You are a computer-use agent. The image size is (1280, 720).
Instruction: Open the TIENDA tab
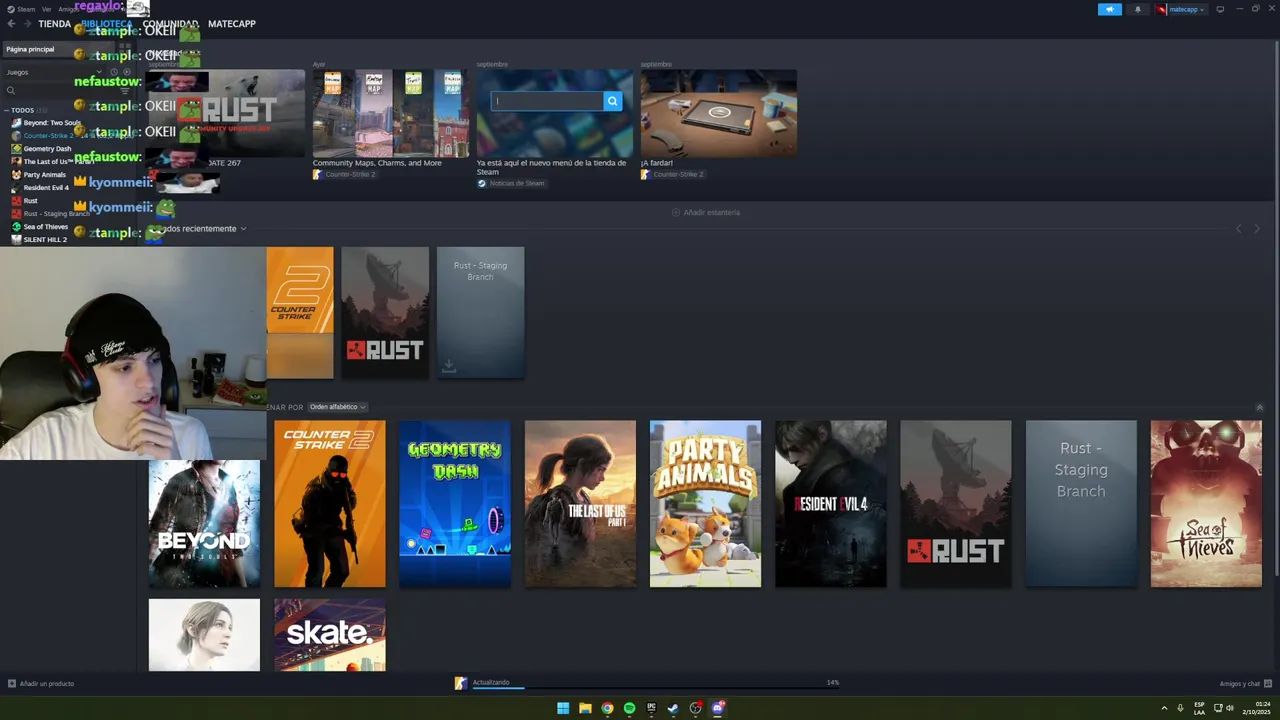click(x=54, y=24)
